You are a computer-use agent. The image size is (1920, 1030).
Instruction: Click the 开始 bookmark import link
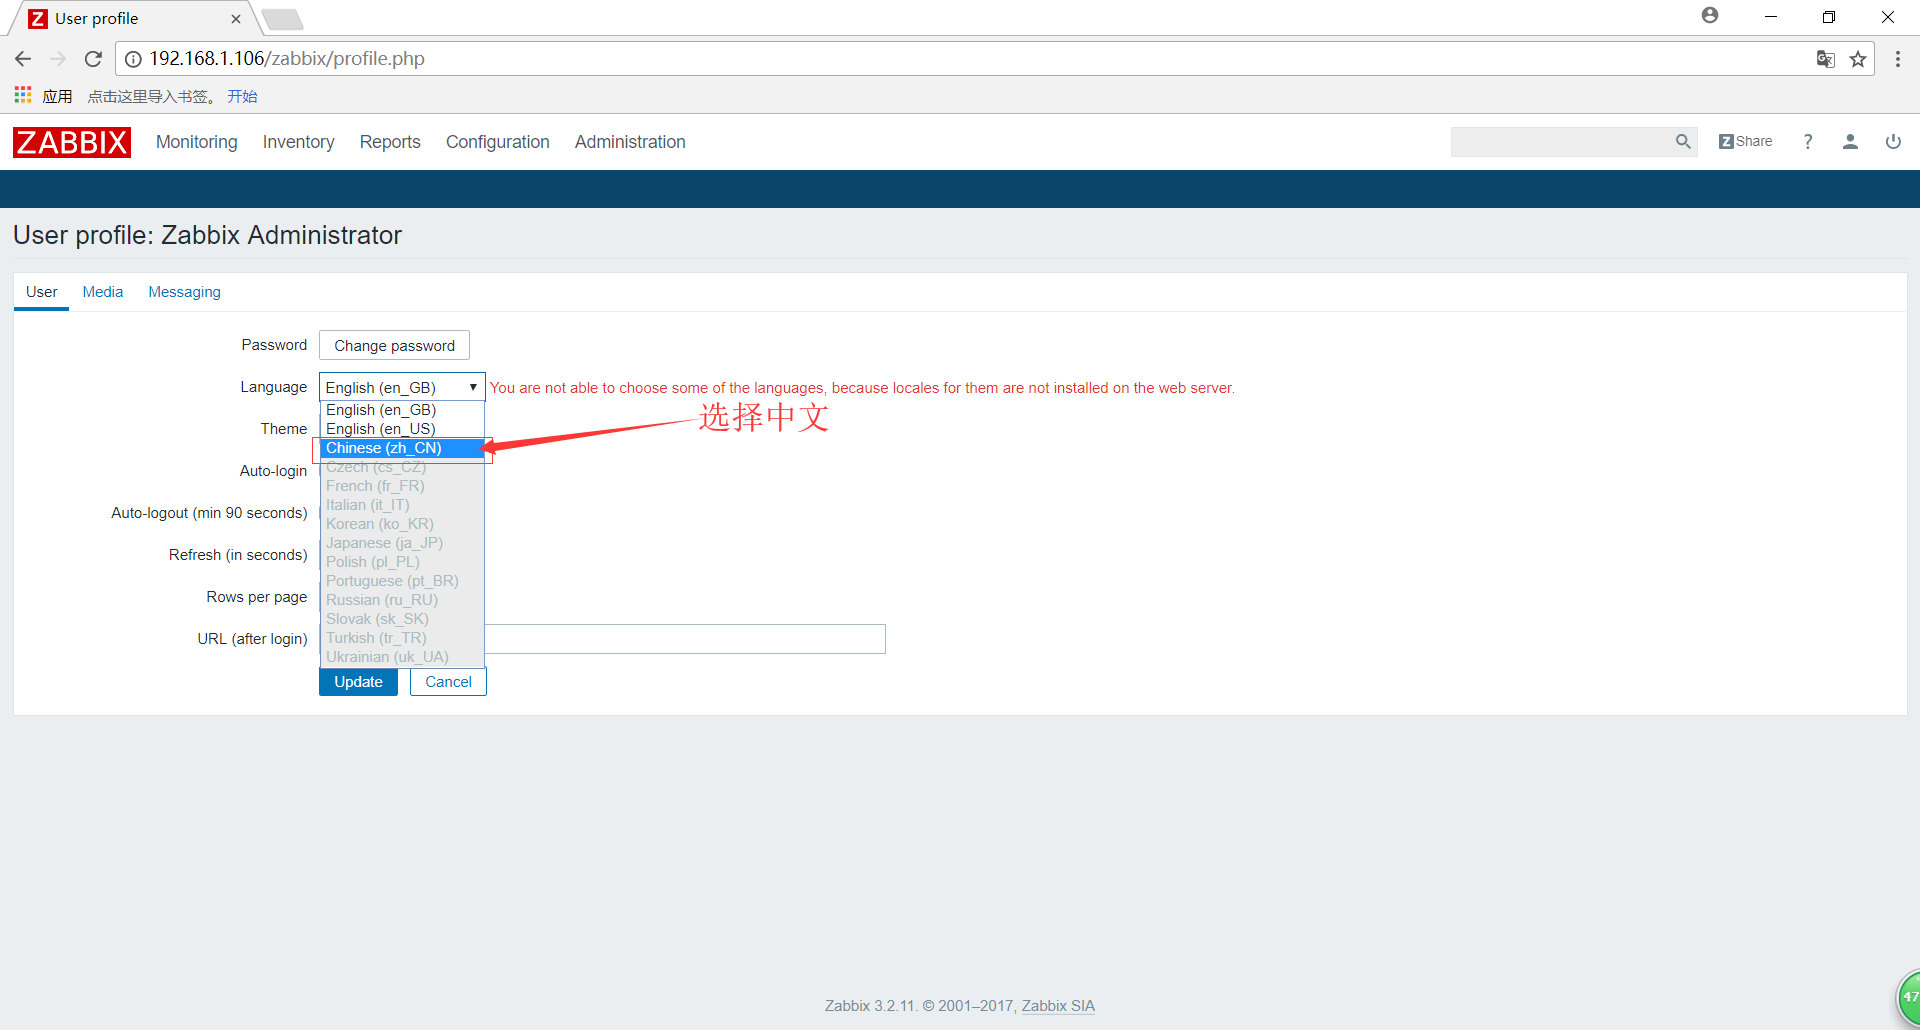[x=242, y=96]
